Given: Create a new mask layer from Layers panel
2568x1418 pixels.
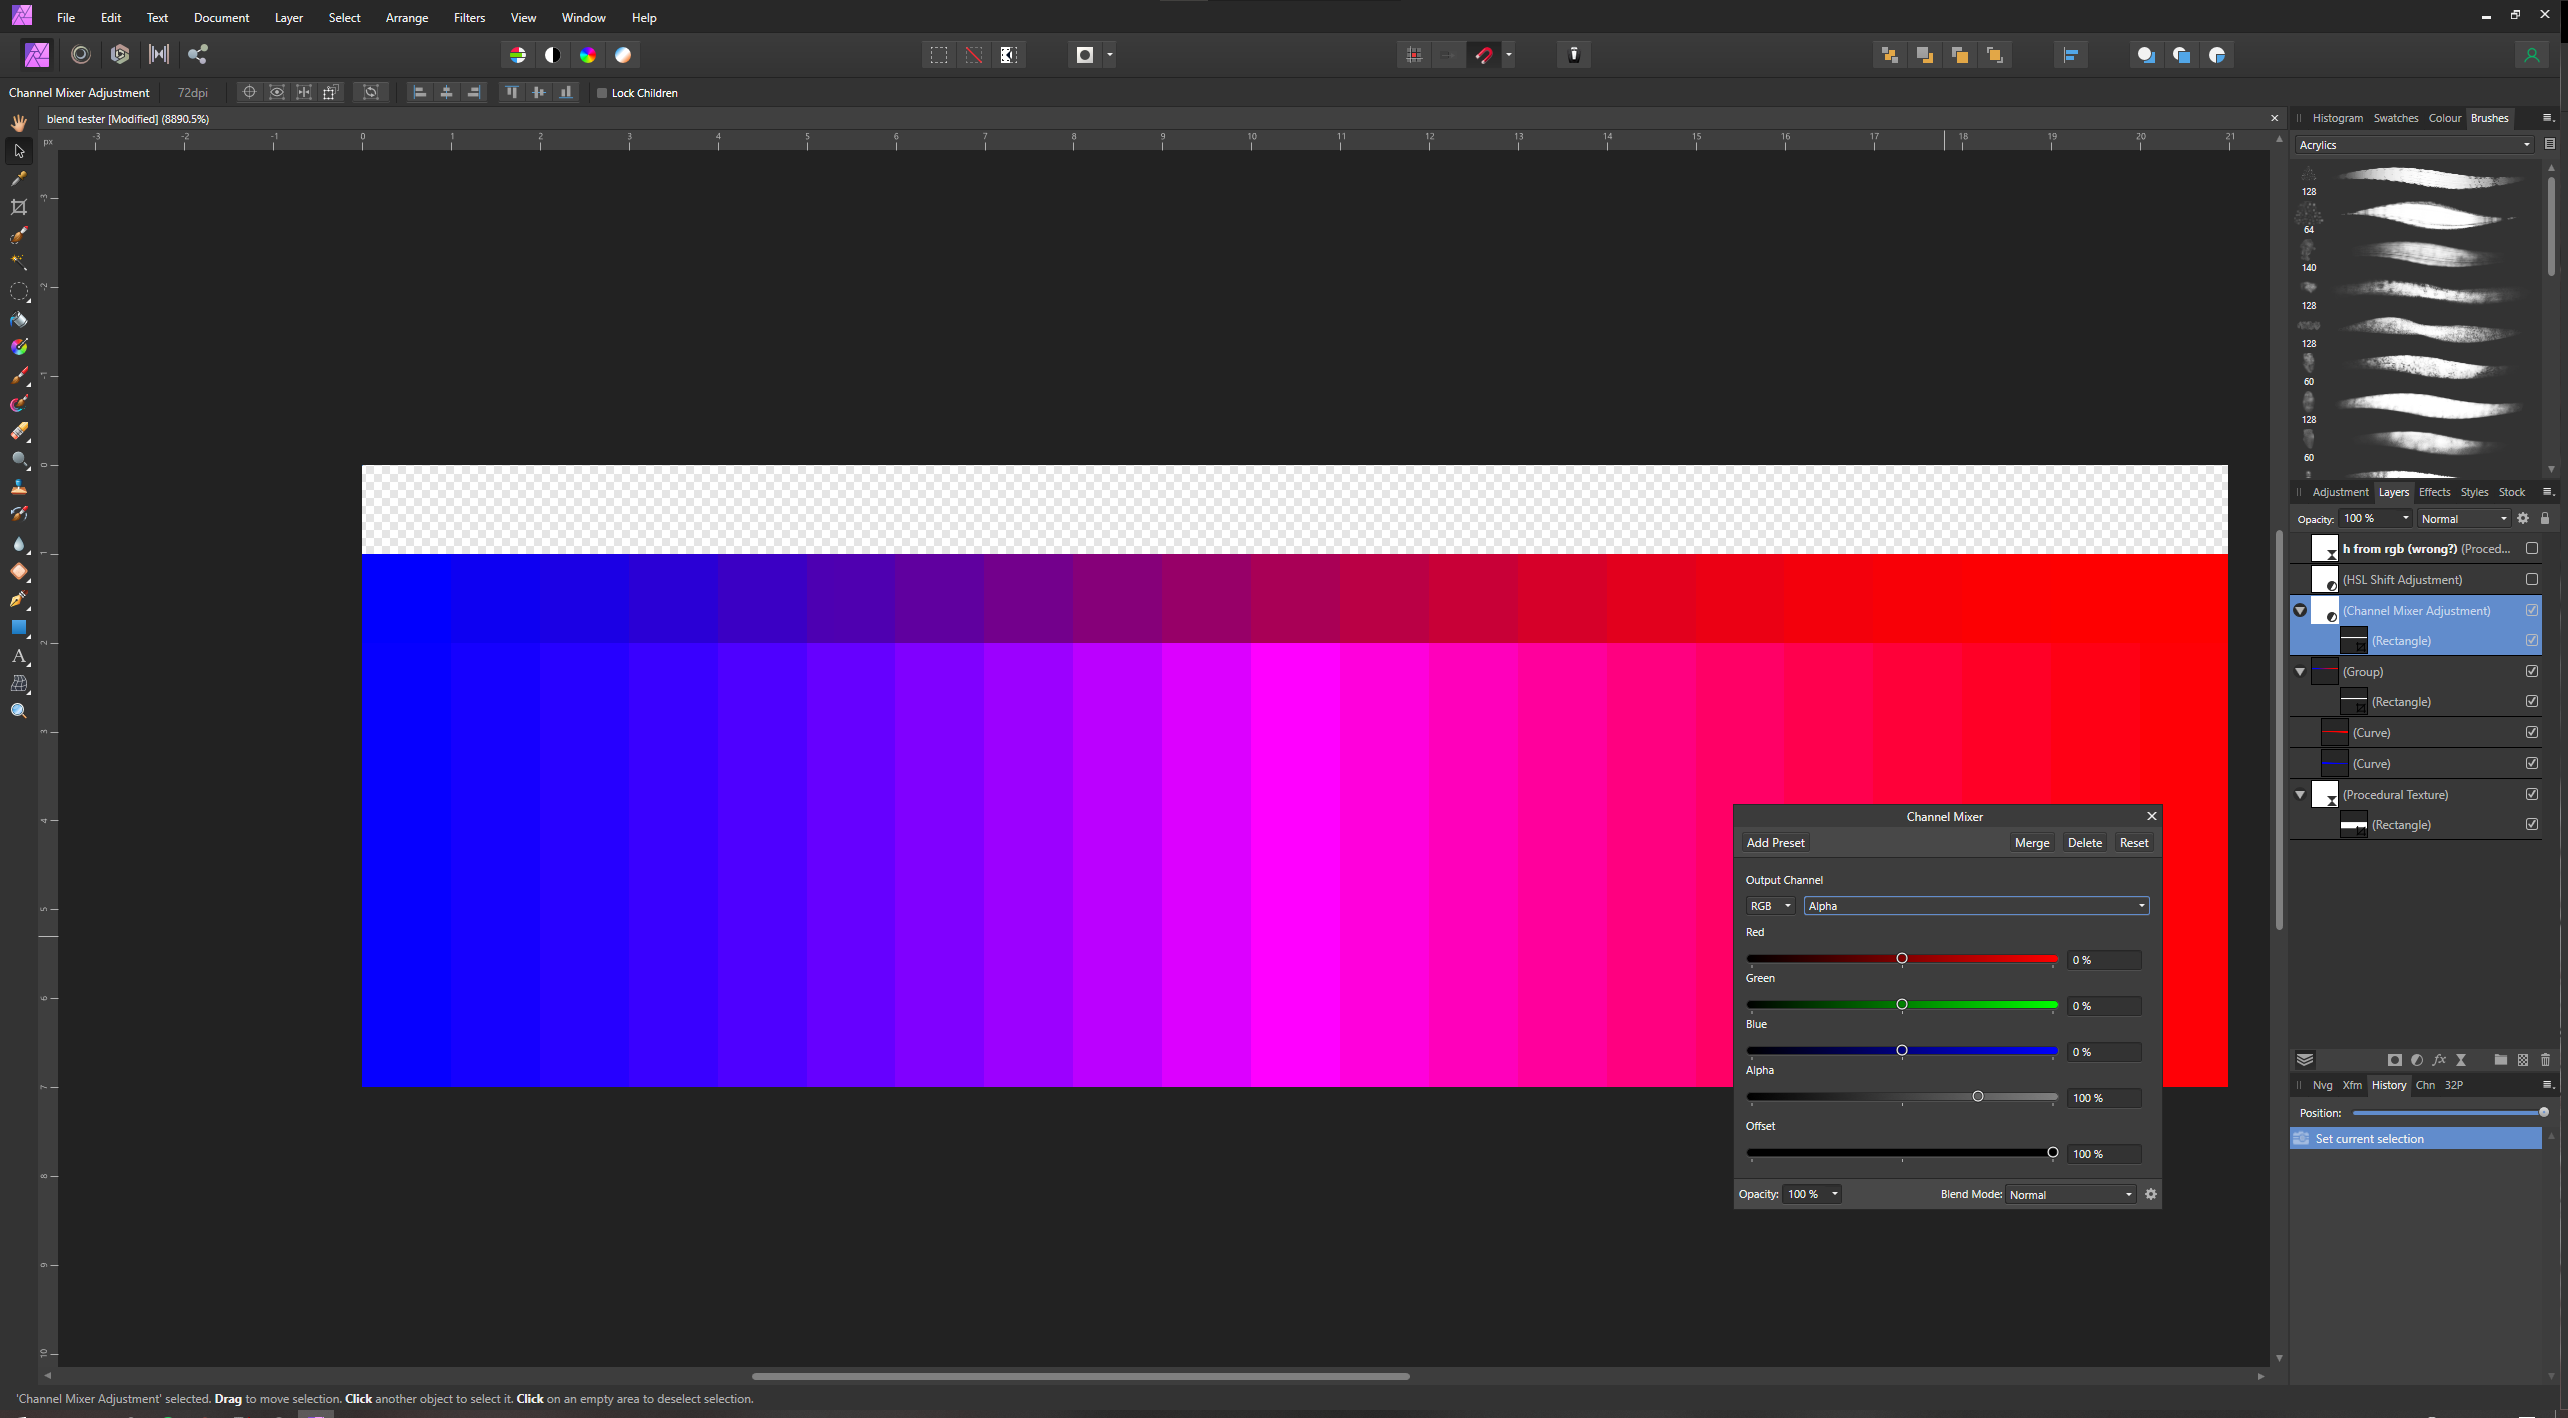Looking at the screenshot, I should [x=2395, y=1060].
